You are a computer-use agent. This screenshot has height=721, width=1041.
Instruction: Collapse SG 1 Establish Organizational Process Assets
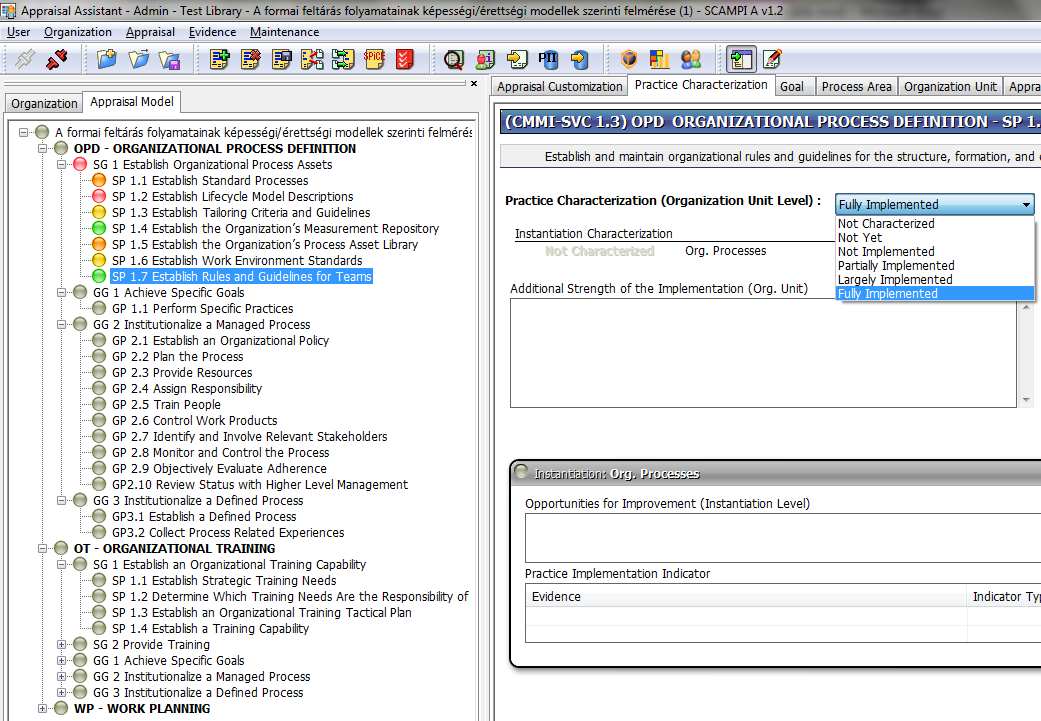pyautogui.click(x=62, y=165)
